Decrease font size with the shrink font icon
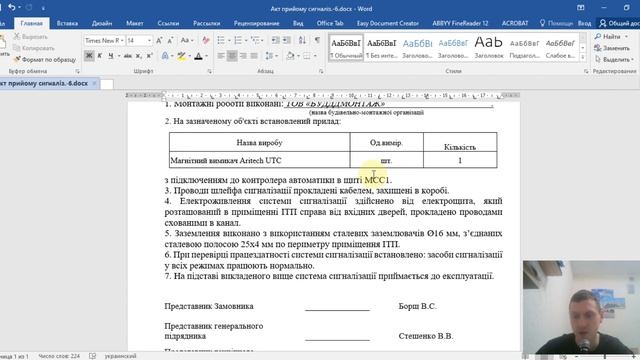The height and width of the screenshot is (360, 640). click(171, 40)
